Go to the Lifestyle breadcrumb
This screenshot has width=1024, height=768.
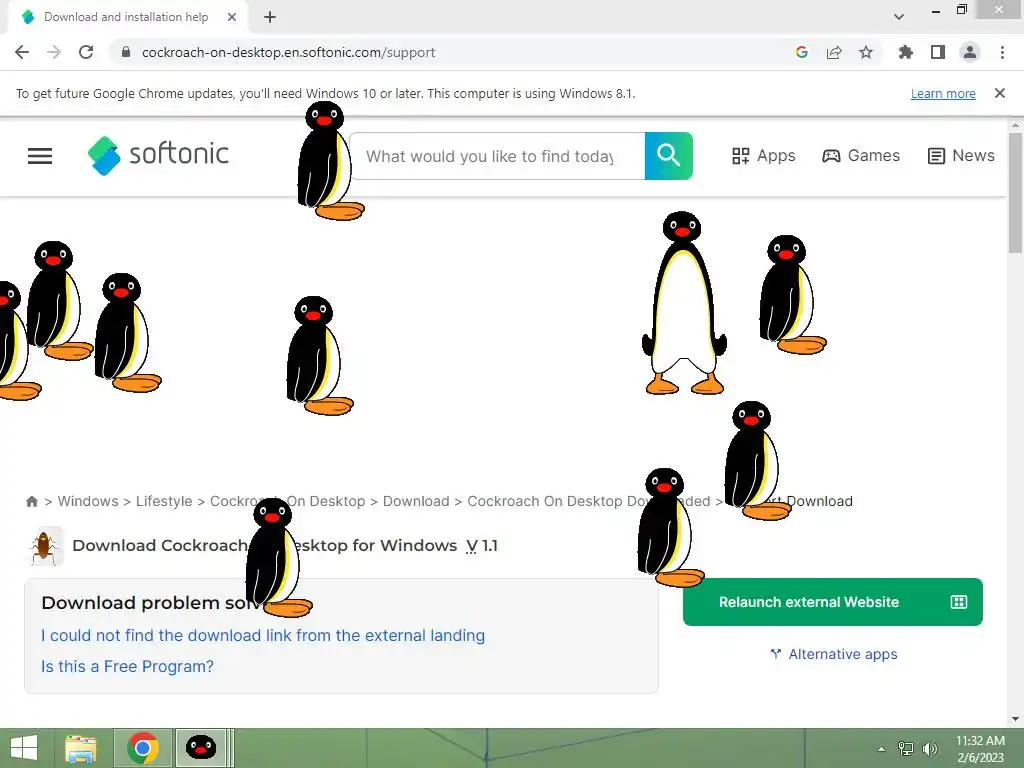click(x=164, y=501)
